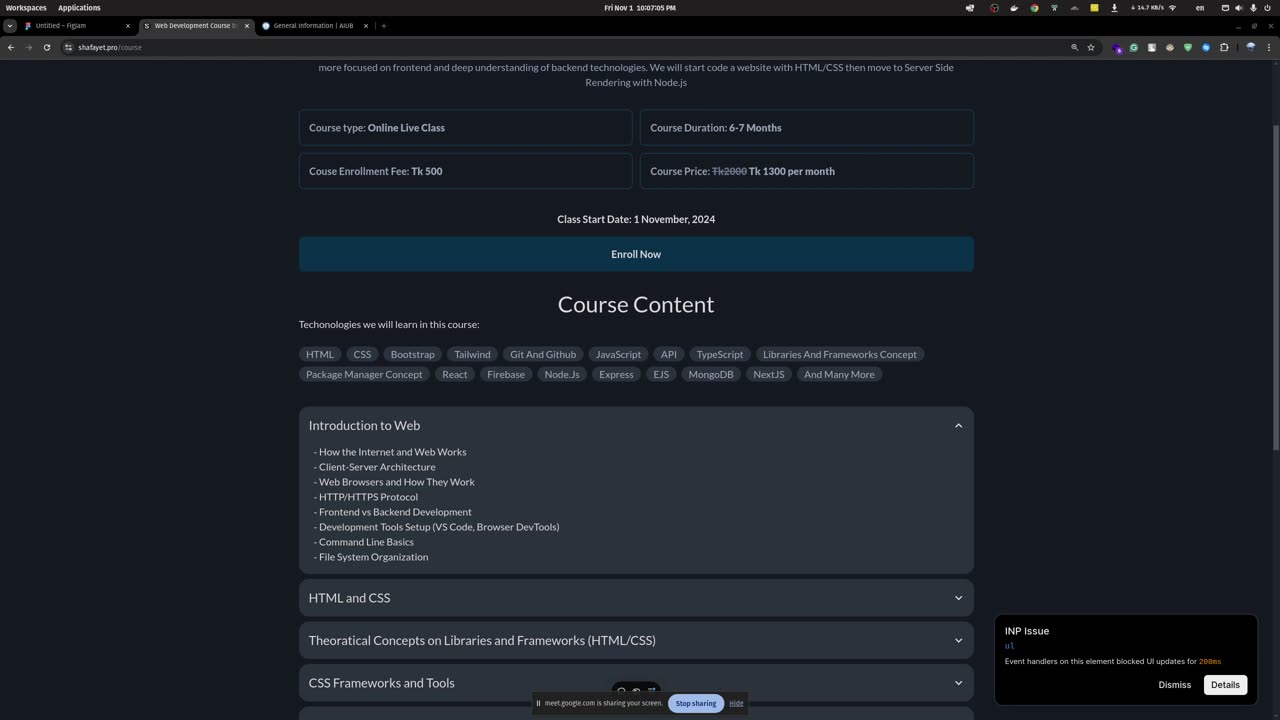This screenshot has height=720, width=1280.
Task: Click the Enroll Now button
Action: pos(636,254)
